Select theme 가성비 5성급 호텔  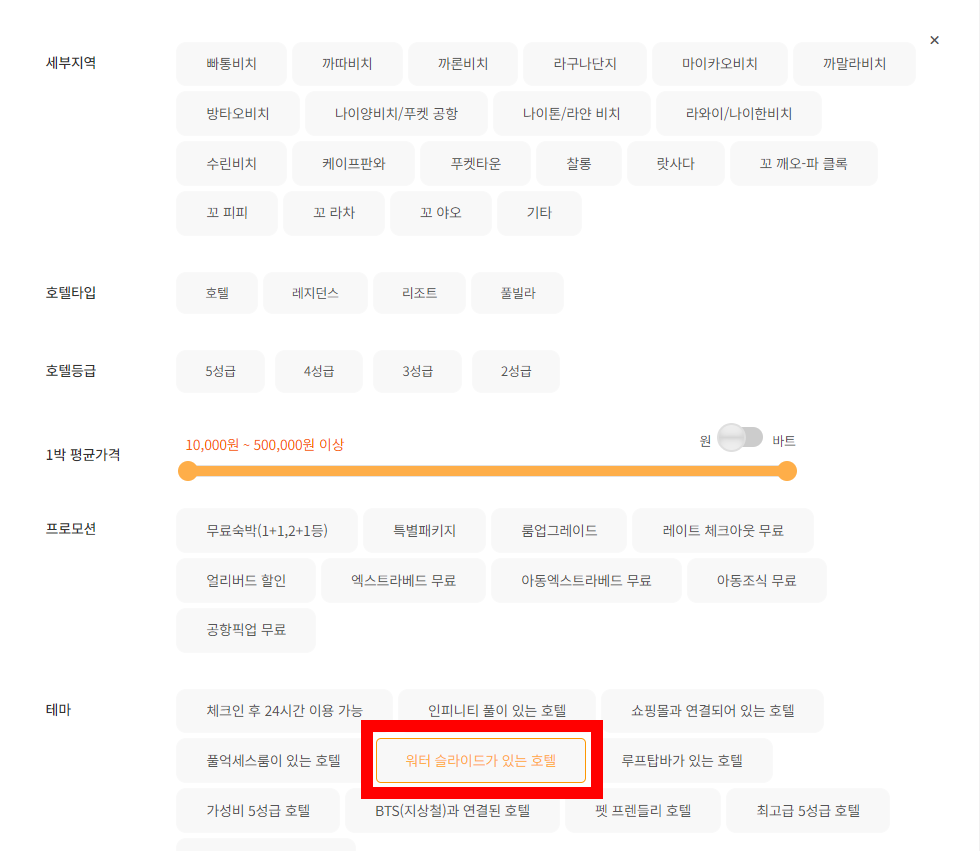(258, 811)
